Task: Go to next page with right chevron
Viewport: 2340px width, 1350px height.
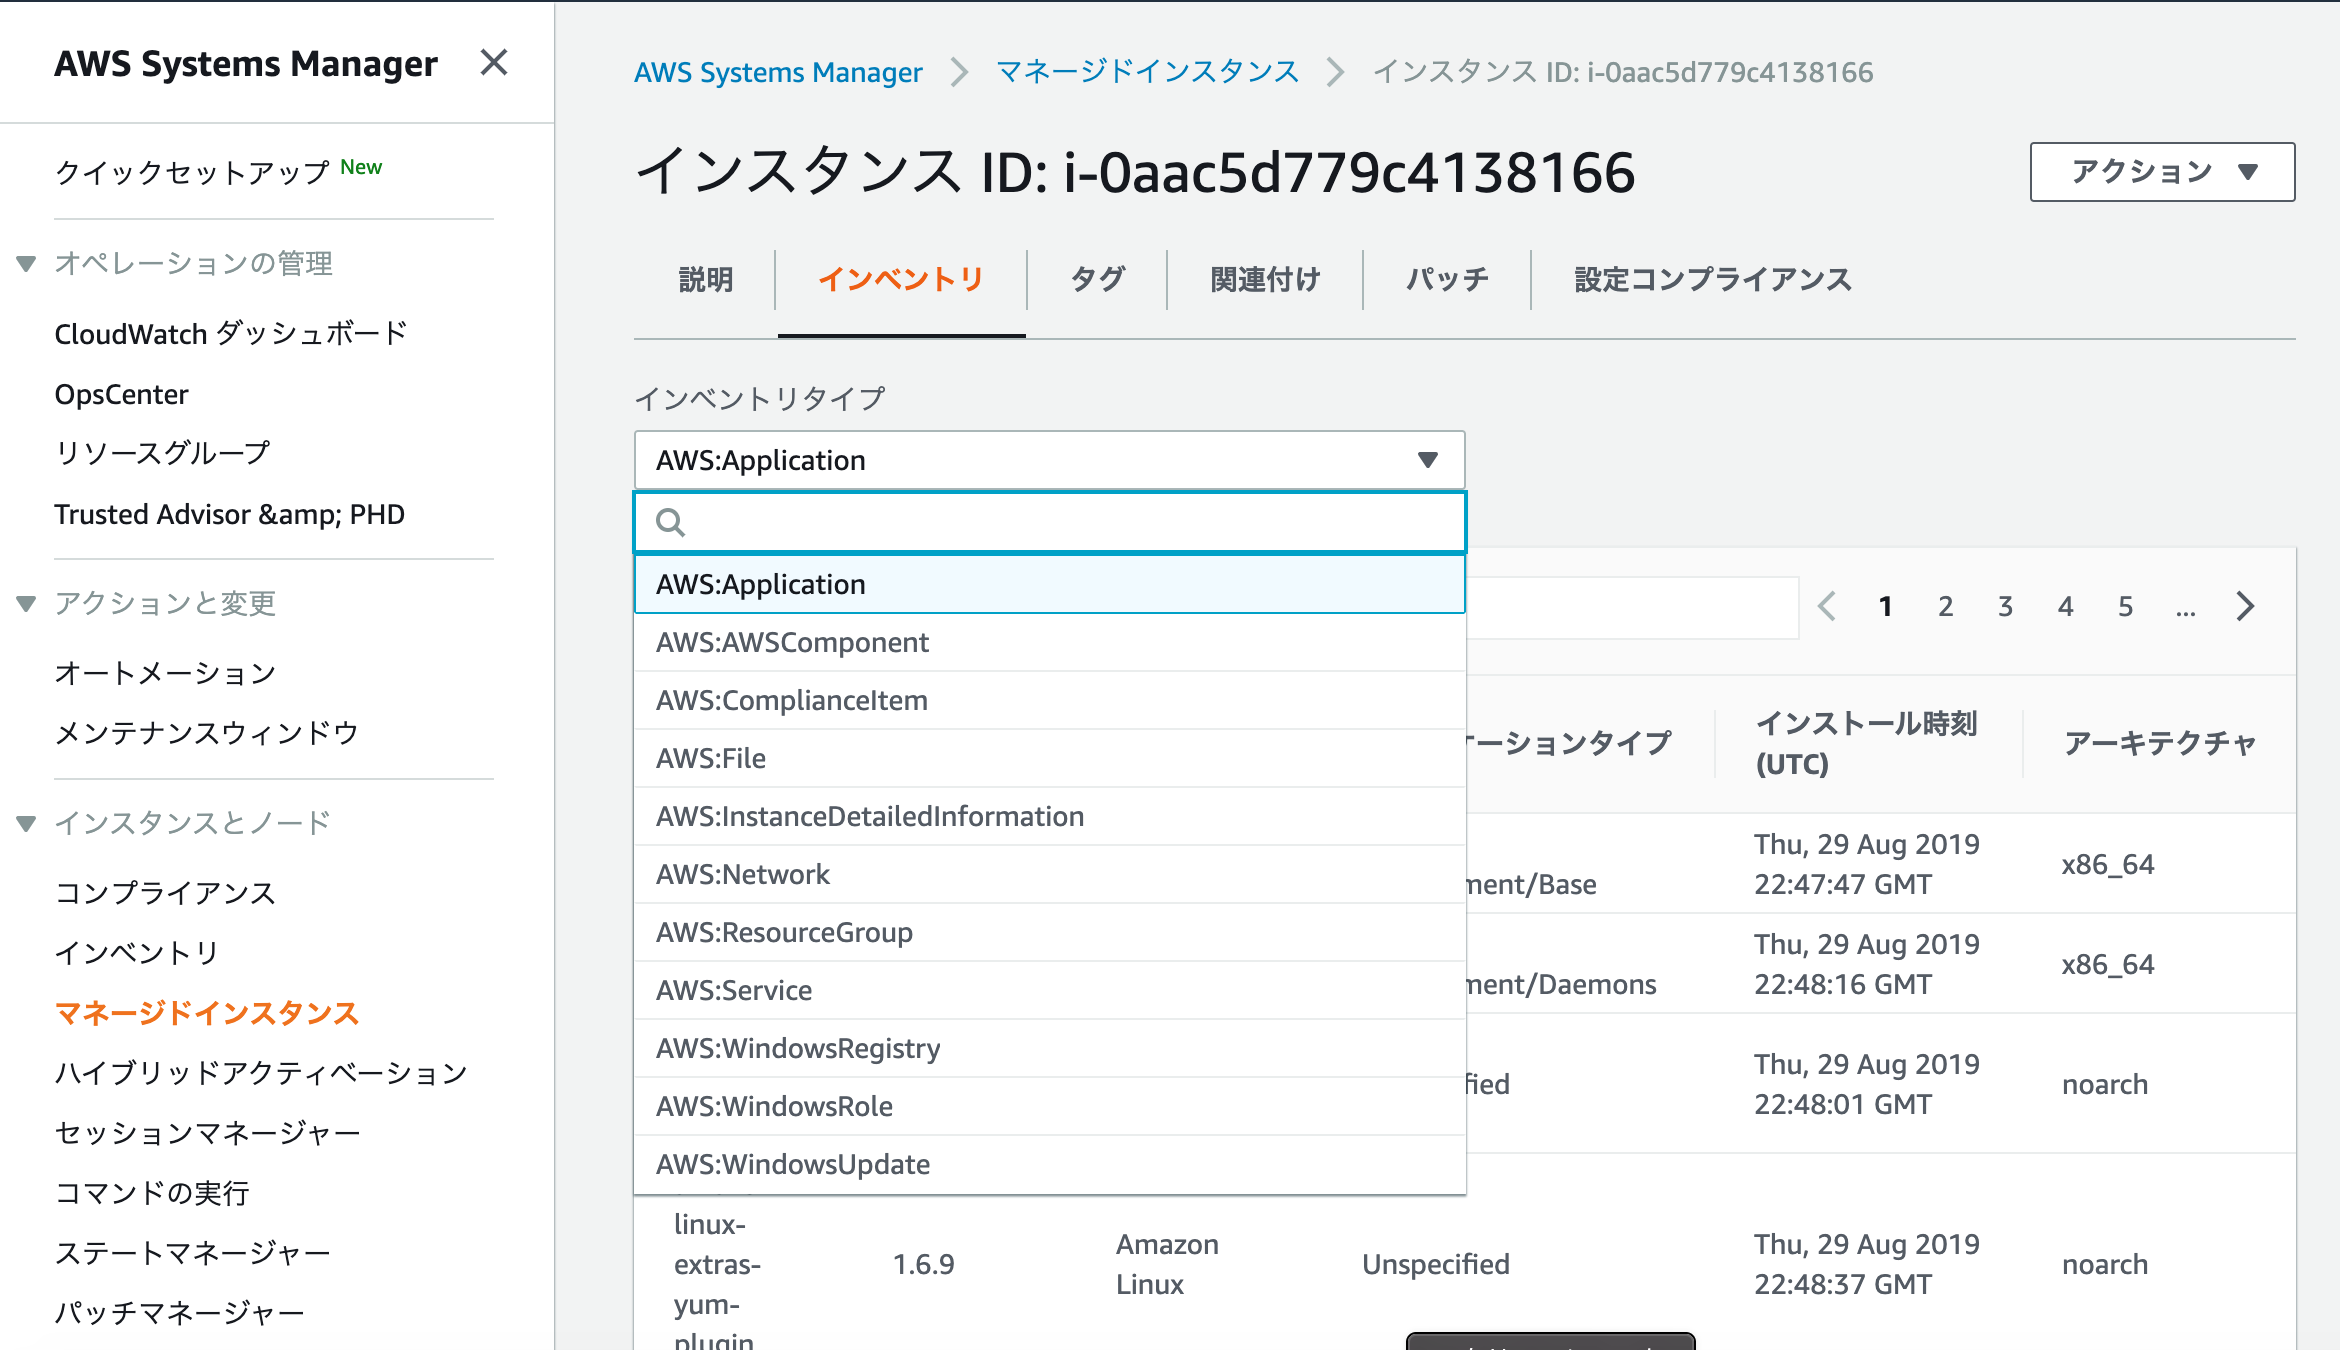Action: (2246, 606)
